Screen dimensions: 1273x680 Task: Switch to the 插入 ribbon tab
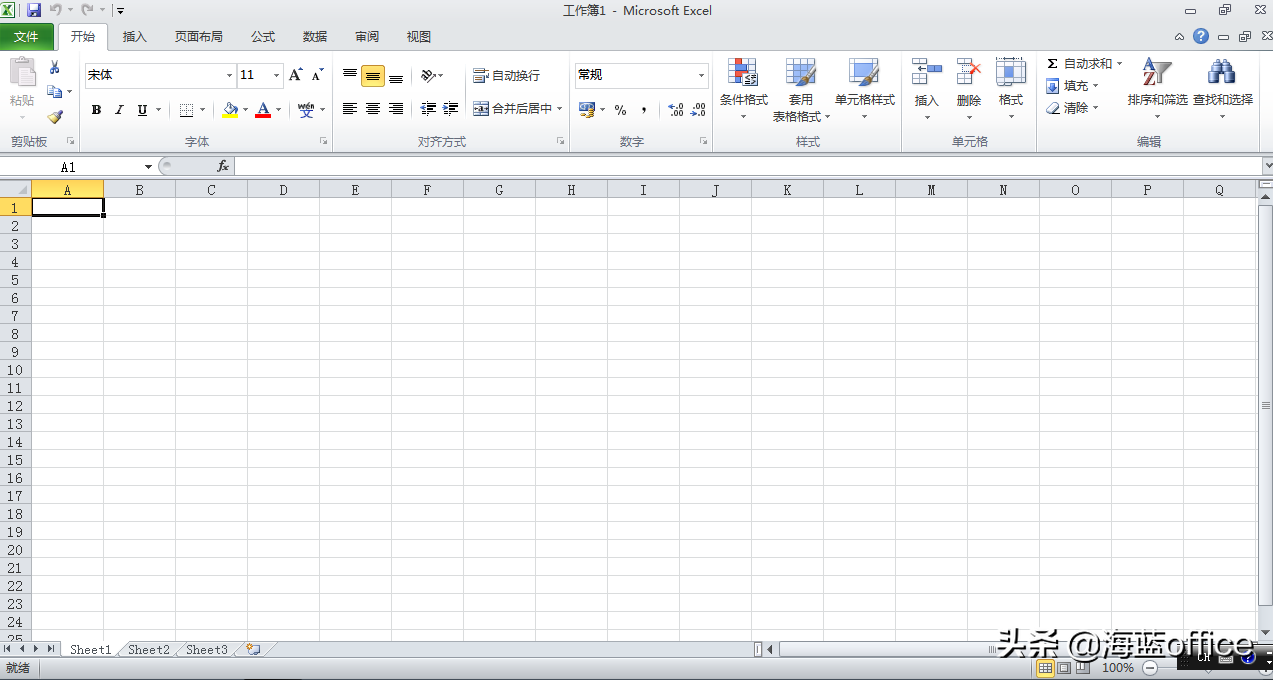click(x=134, y=37)
